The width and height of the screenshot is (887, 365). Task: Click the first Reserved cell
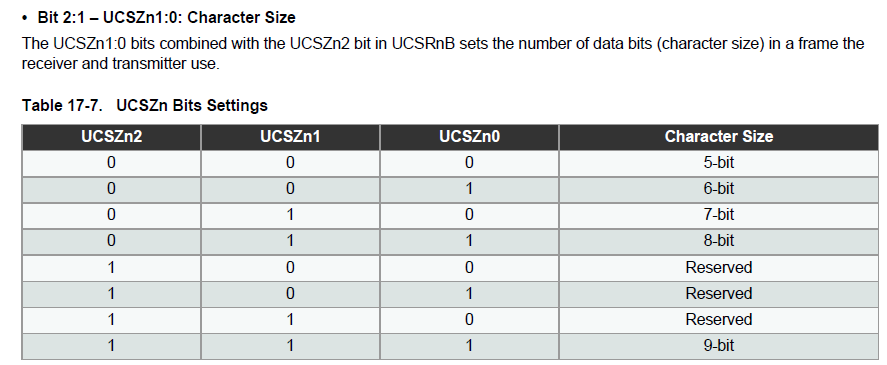(718, 267)
